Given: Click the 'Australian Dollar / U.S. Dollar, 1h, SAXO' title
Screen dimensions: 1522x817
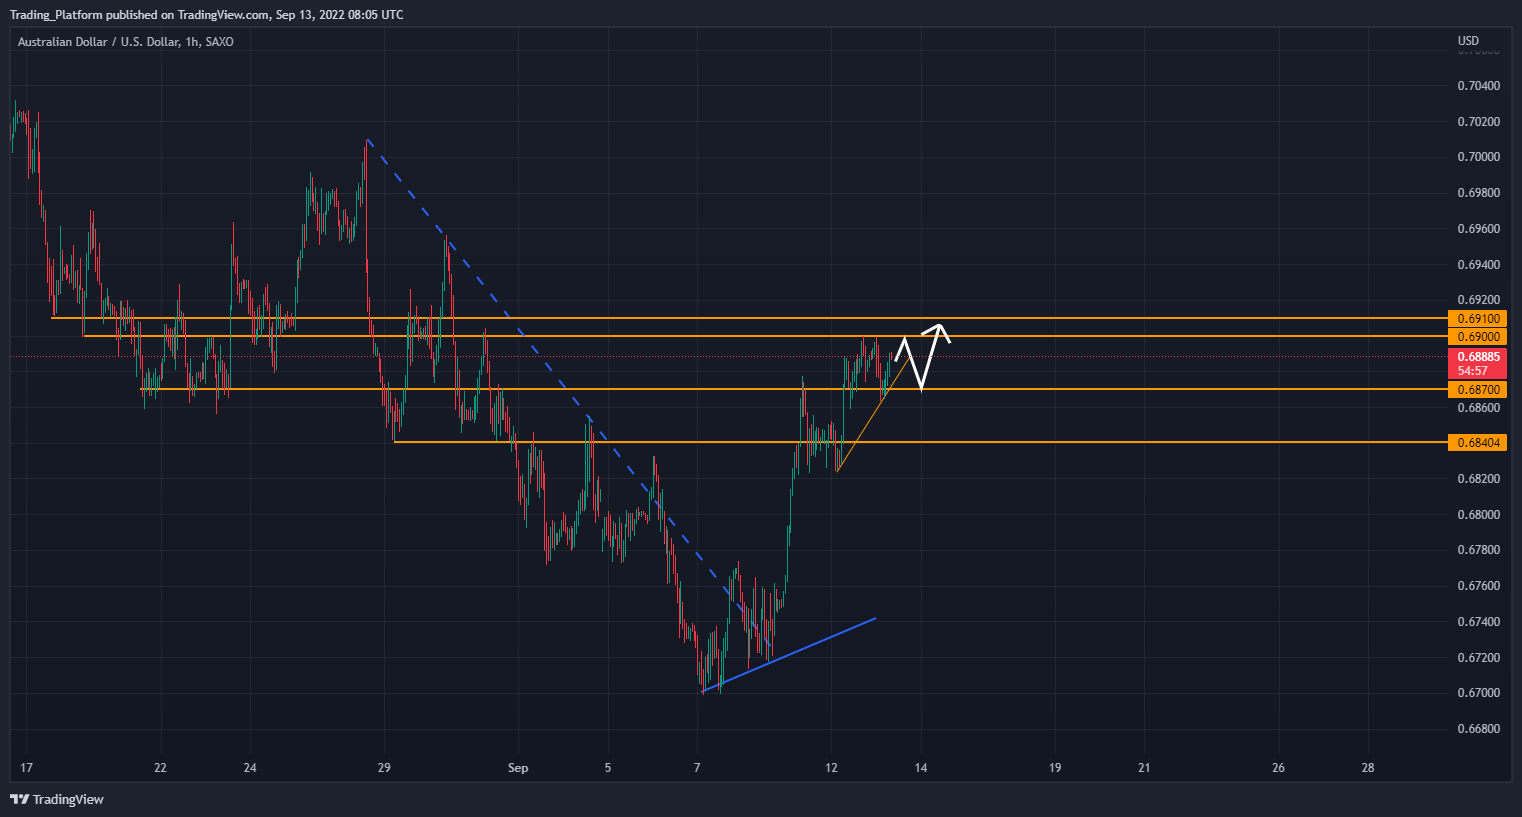Looking at the screenshot, I should pos(126,42).
